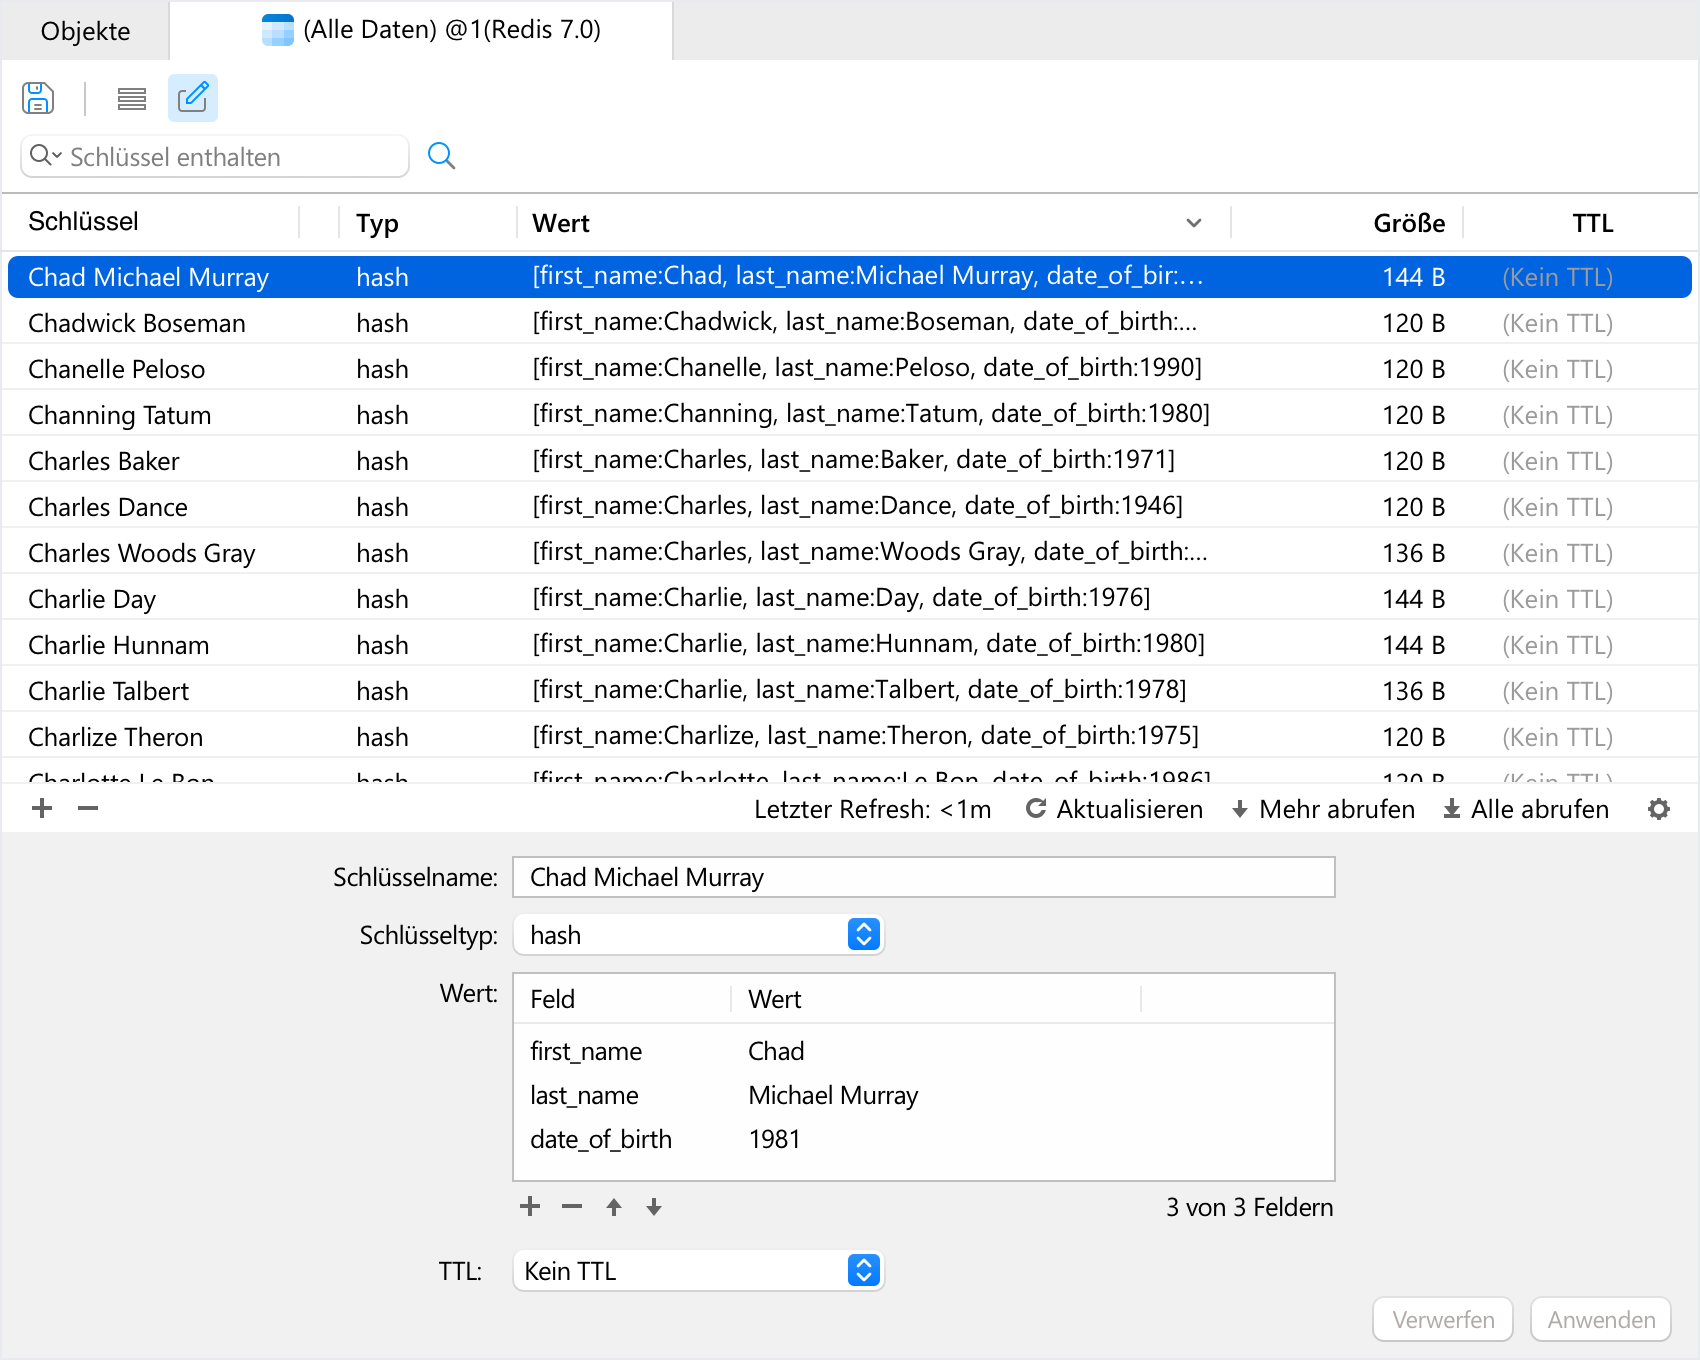The width and height of the screenshot is (1700, 1360).
Task: Click the first_name field row
Action: pos(924,1051)
